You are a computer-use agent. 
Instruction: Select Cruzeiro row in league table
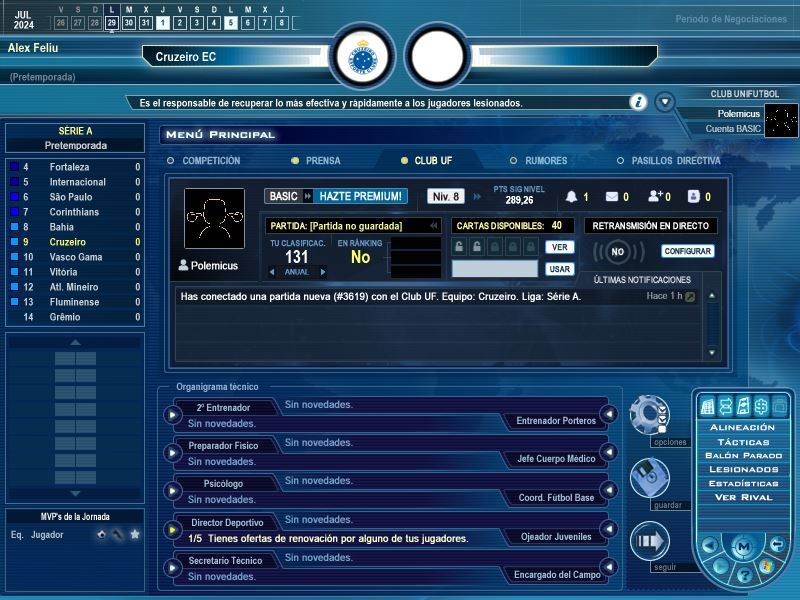click(75, 242)
